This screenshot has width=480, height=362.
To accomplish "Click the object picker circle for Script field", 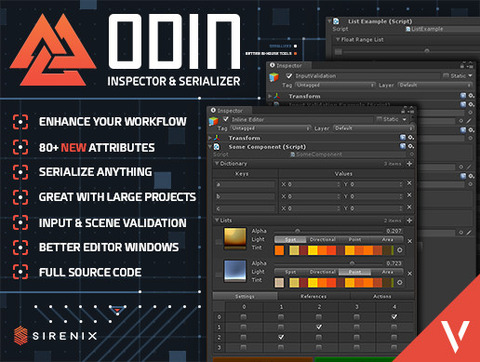I will coord(412,154).
